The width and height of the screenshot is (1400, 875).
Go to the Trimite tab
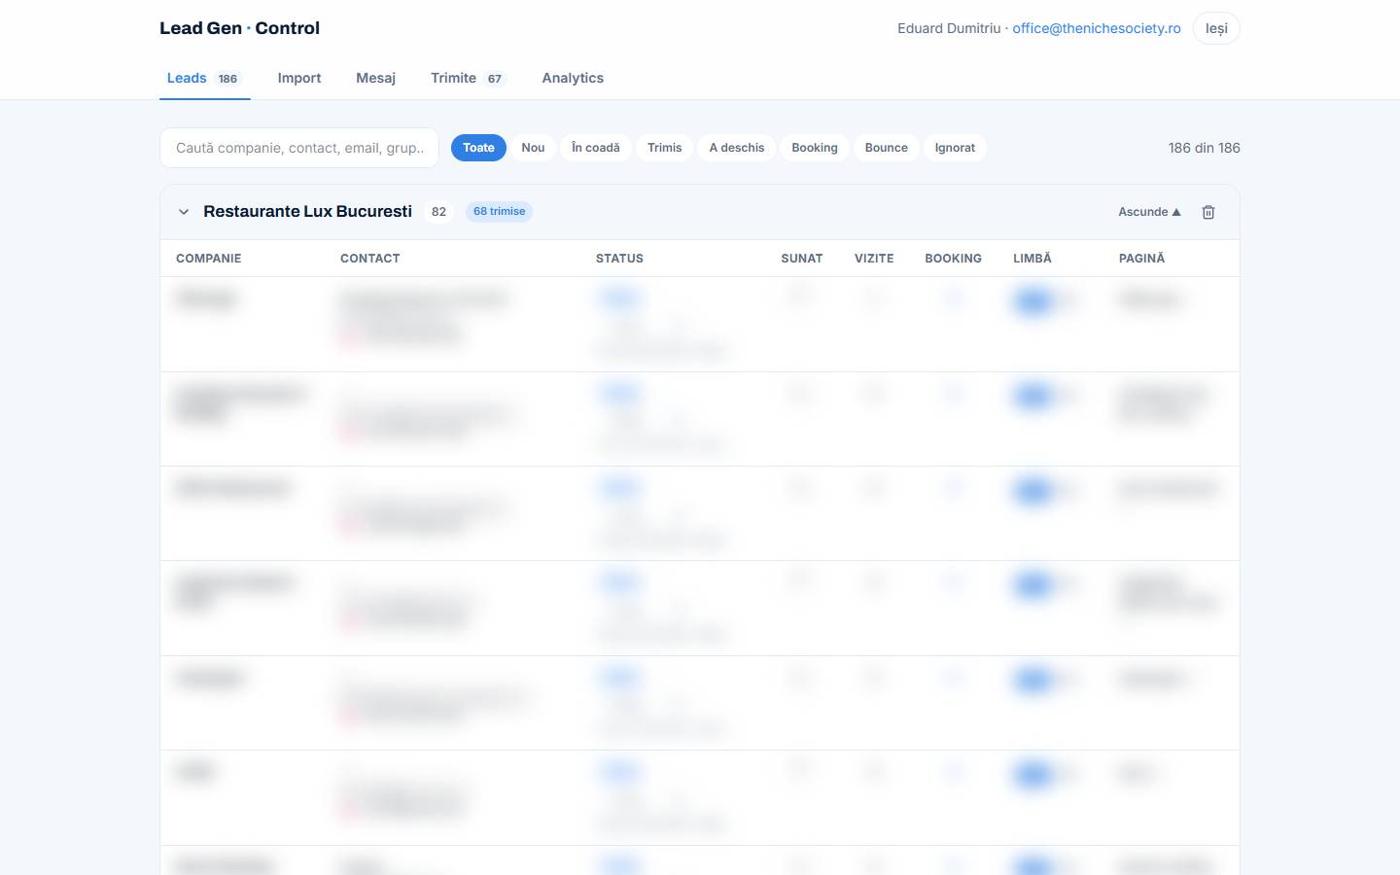[x=468, y=78]
